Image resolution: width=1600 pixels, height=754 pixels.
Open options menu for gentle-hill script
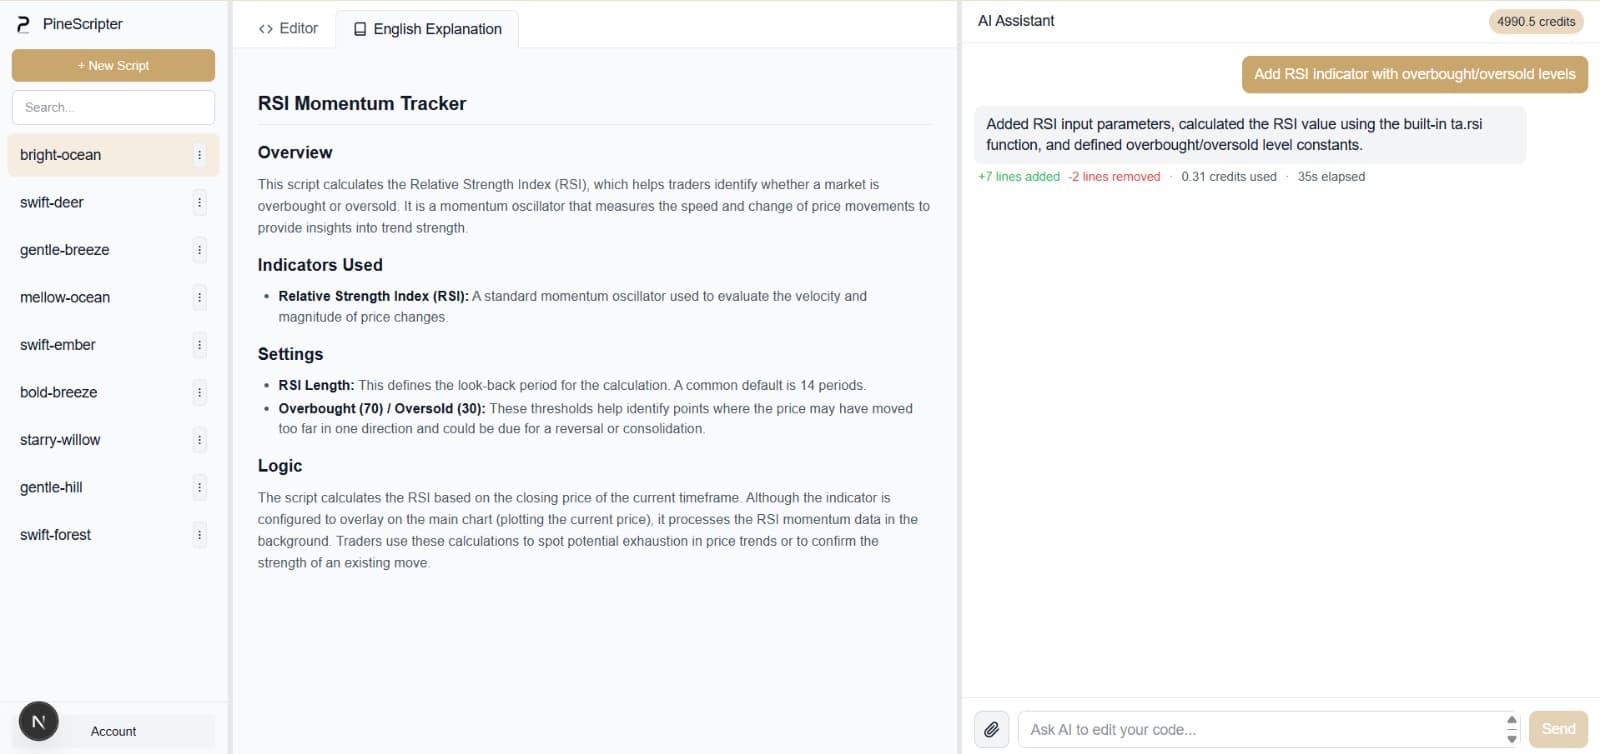coord(199,488)
